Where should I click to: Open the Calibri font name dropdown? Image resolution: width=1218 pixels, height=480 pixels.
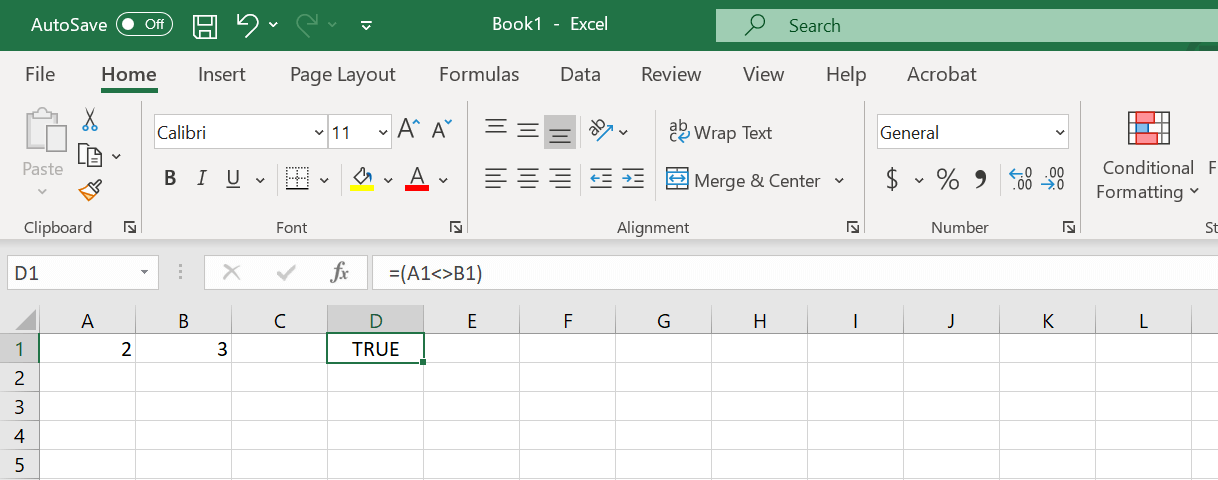(319, 132)
